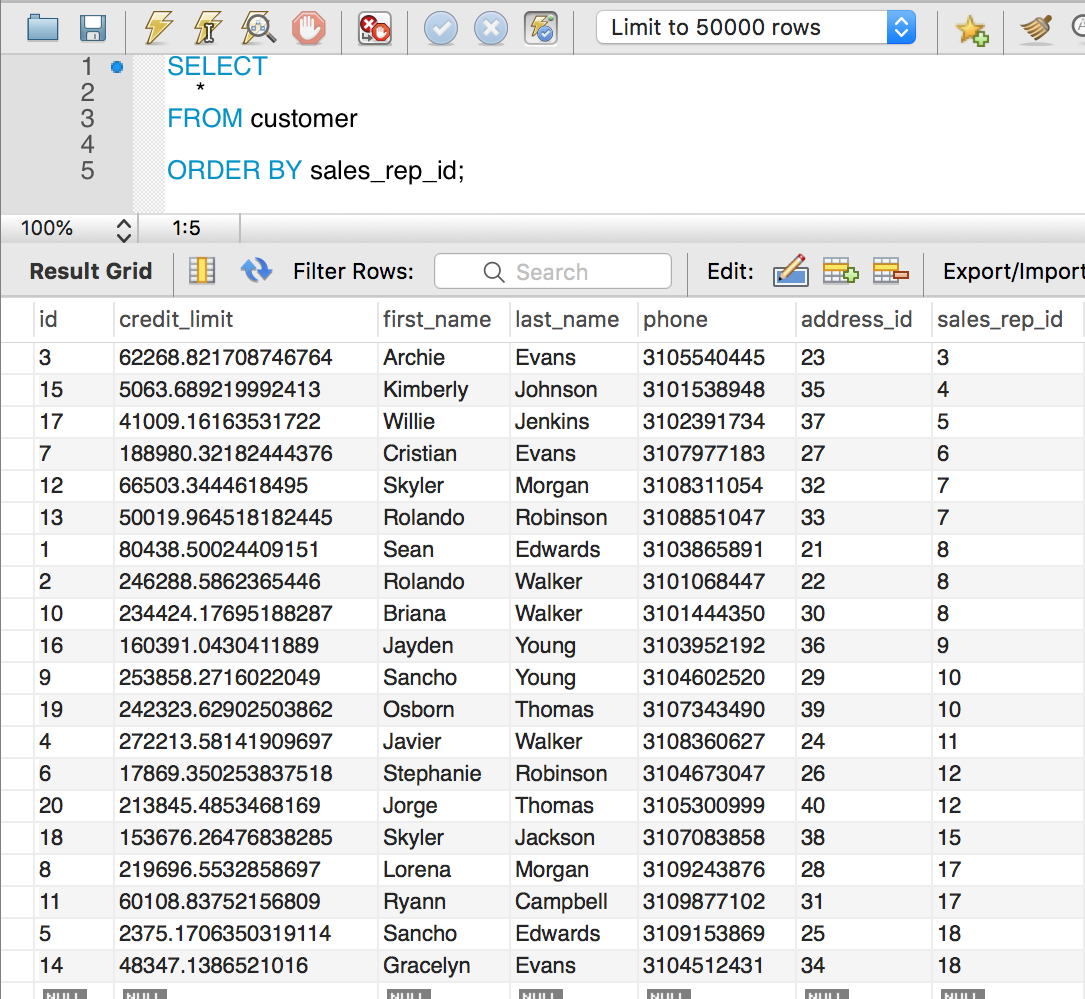Focus the Filter Rows search field
This screenshot has width=1085, height=999.
[x=552, y=271]
